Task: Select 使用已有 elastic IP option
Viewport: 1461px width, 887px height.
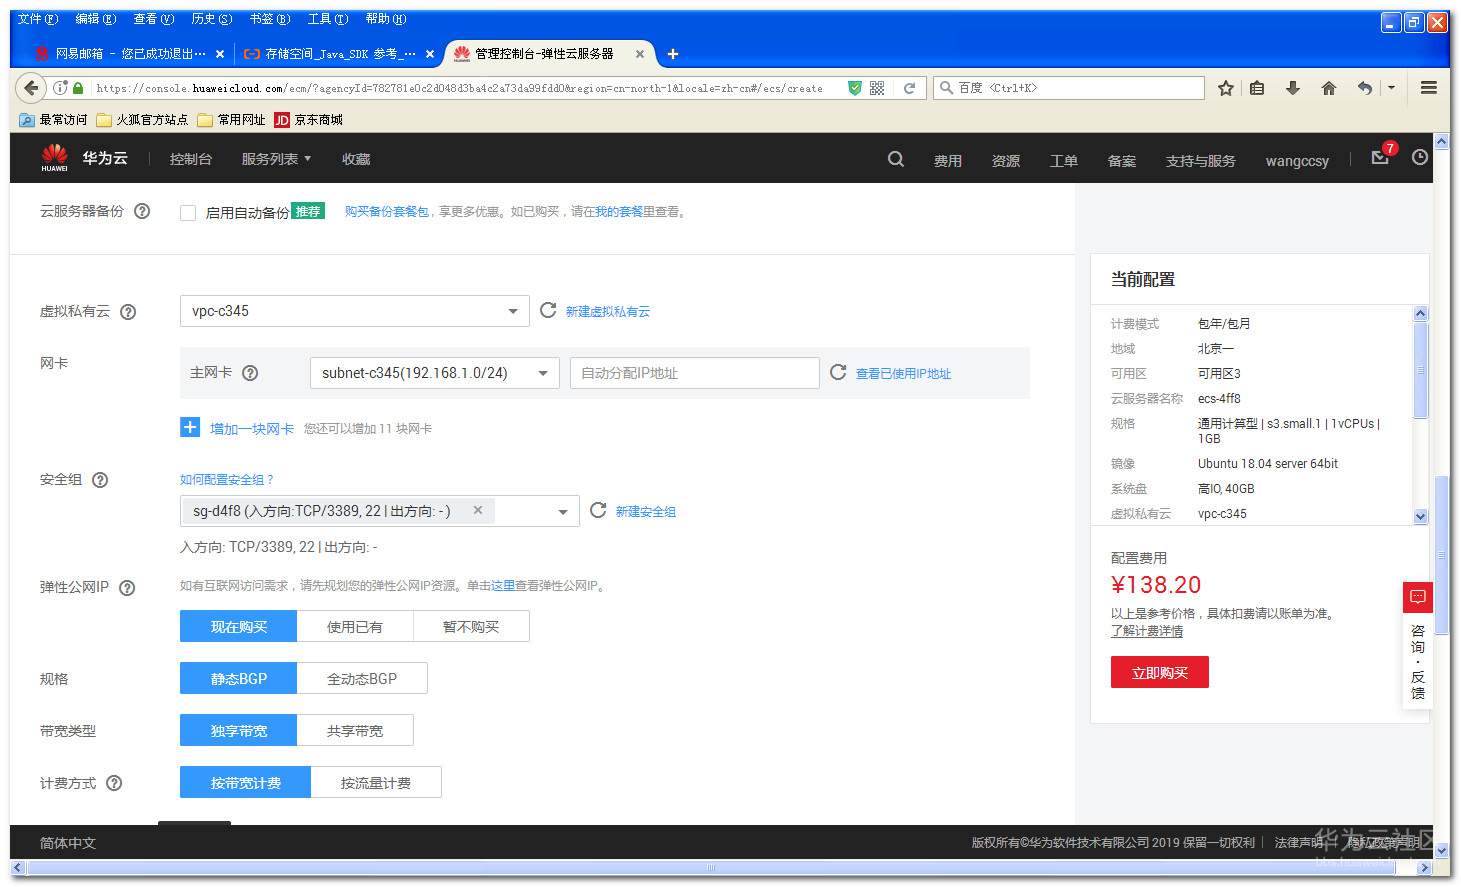Action: [x=355, y=626]
